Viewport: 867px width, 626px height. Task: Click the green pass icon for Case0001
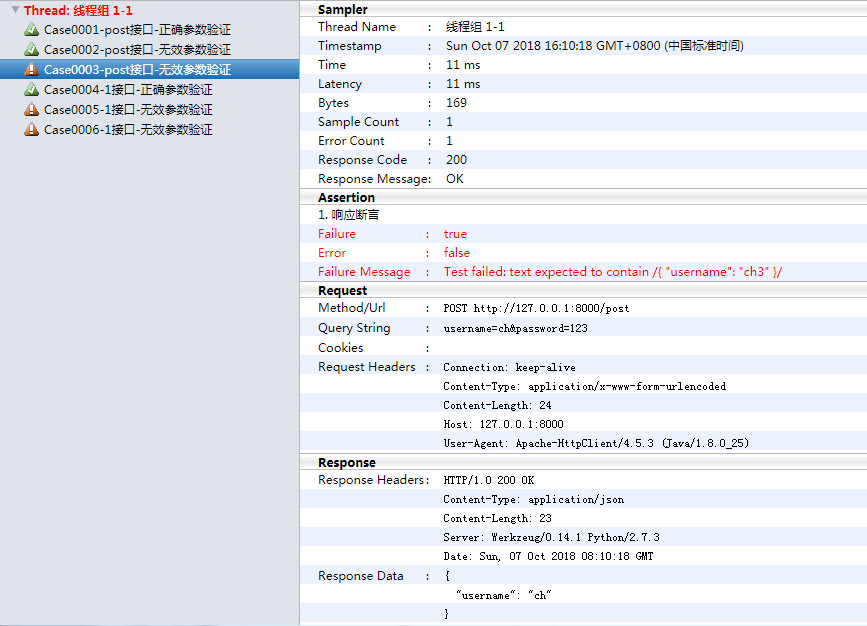pos(32,29)
